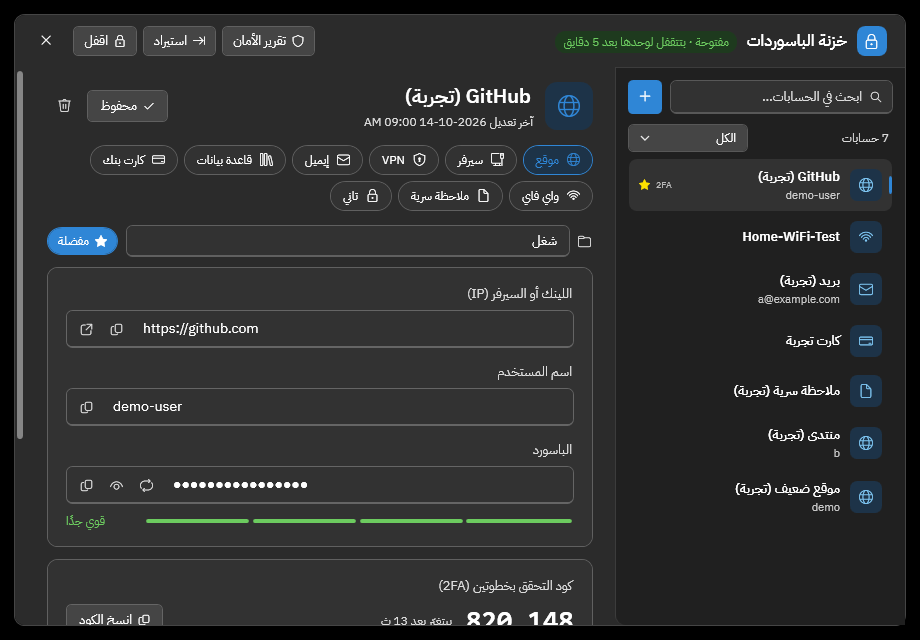Click the globe icon of موقع ضعيف (تجربة)
Image resolution: width=920 pixels, height=640 pixels.
click(865, 497)
